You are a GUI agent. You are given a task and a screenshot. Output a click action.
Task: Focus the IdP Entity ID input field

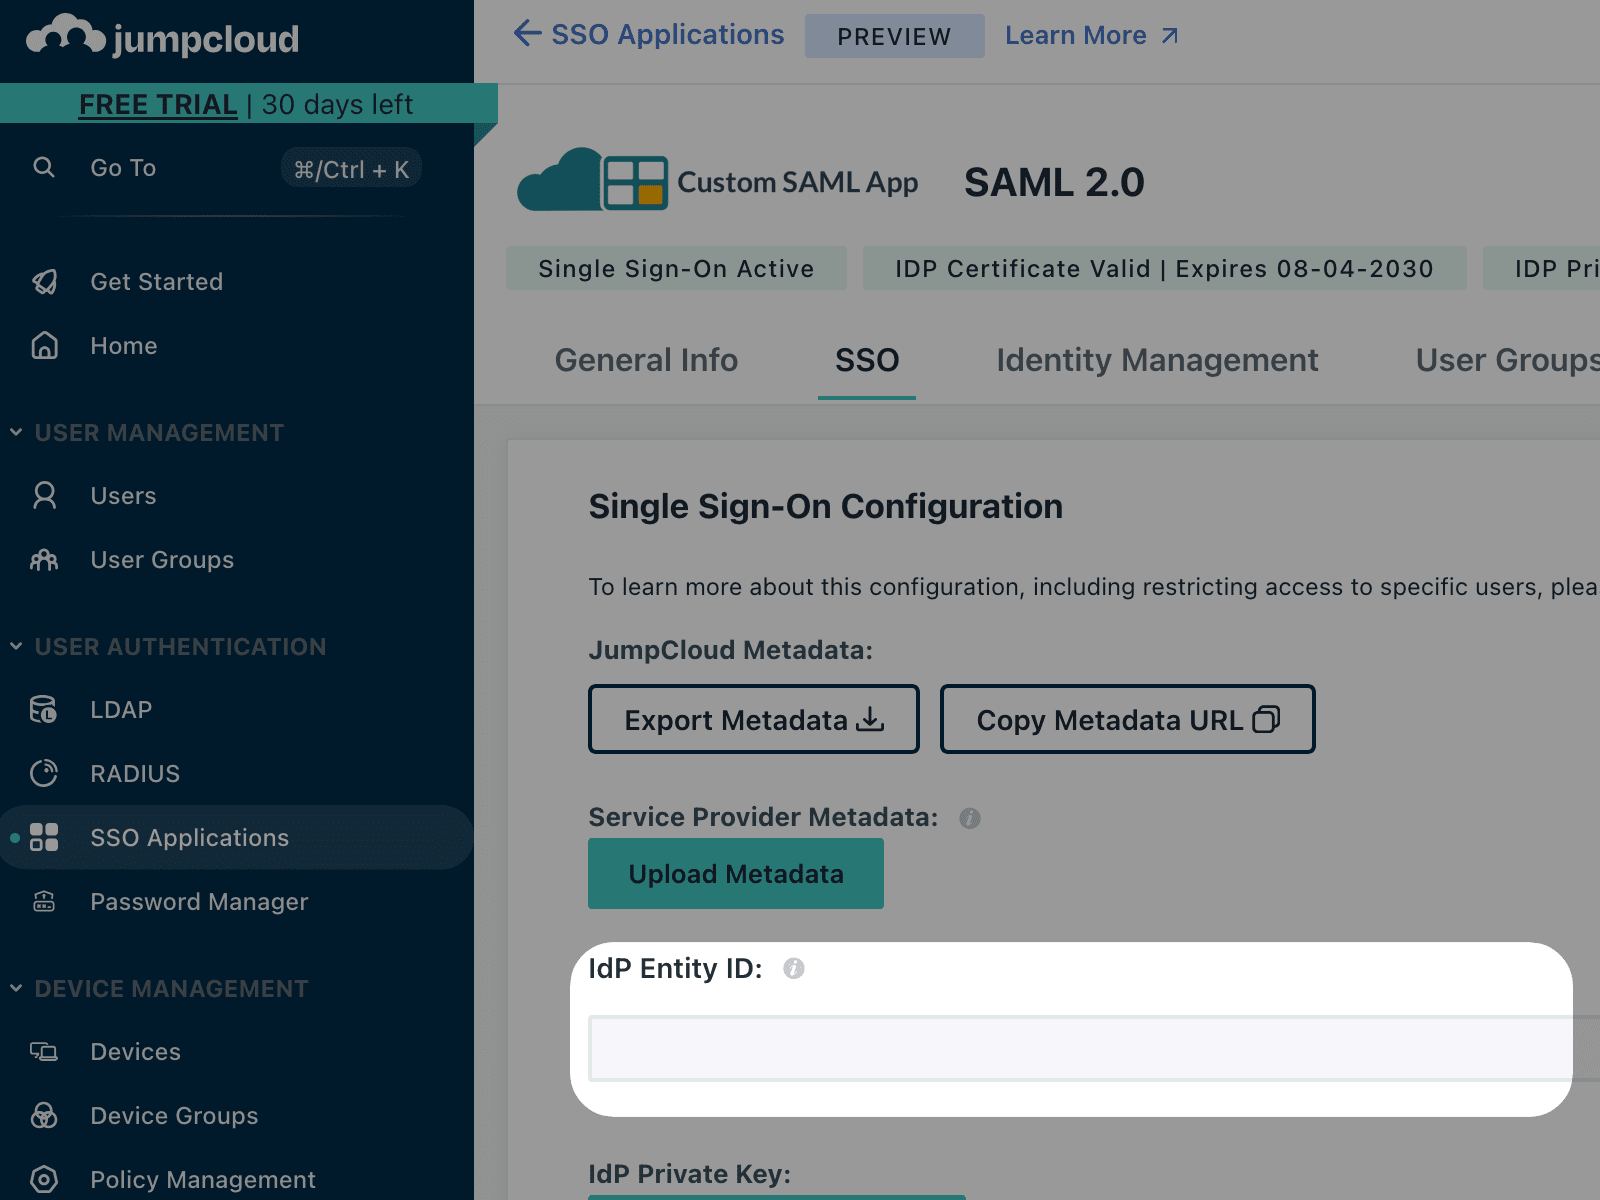tap(1094, 1048)
